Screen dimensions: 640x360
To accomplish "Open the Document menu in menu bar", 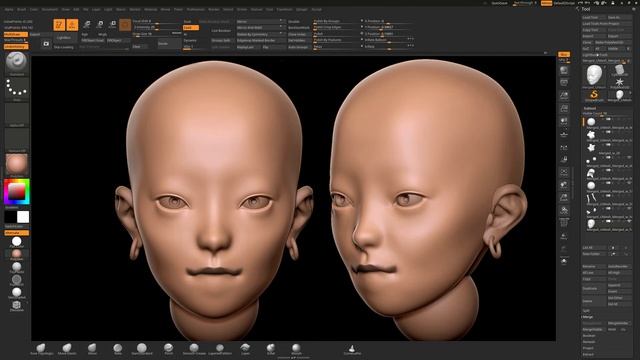I will tap(50, 9).
